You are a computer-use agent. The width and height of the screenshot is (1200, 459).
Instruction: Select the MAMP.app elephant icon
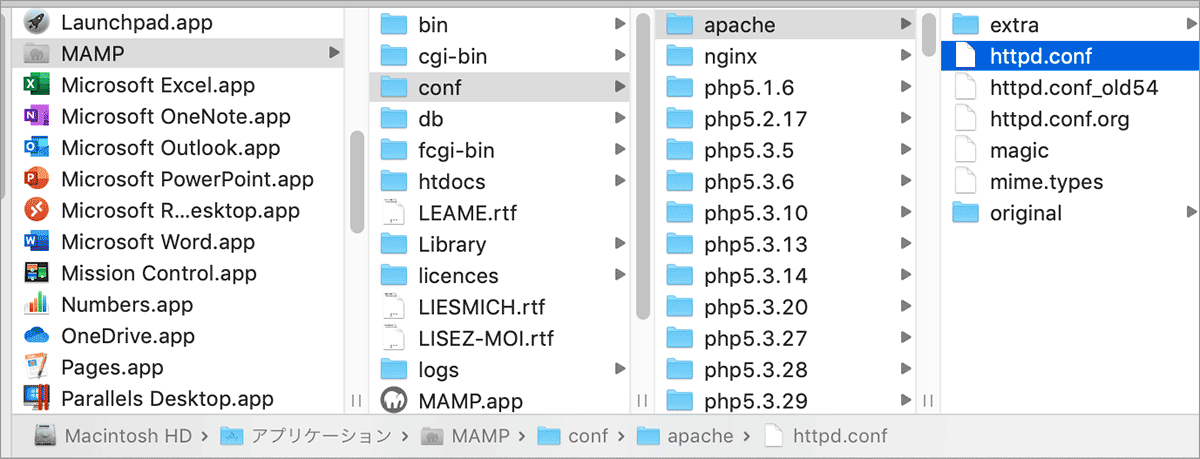coord(395,401)
